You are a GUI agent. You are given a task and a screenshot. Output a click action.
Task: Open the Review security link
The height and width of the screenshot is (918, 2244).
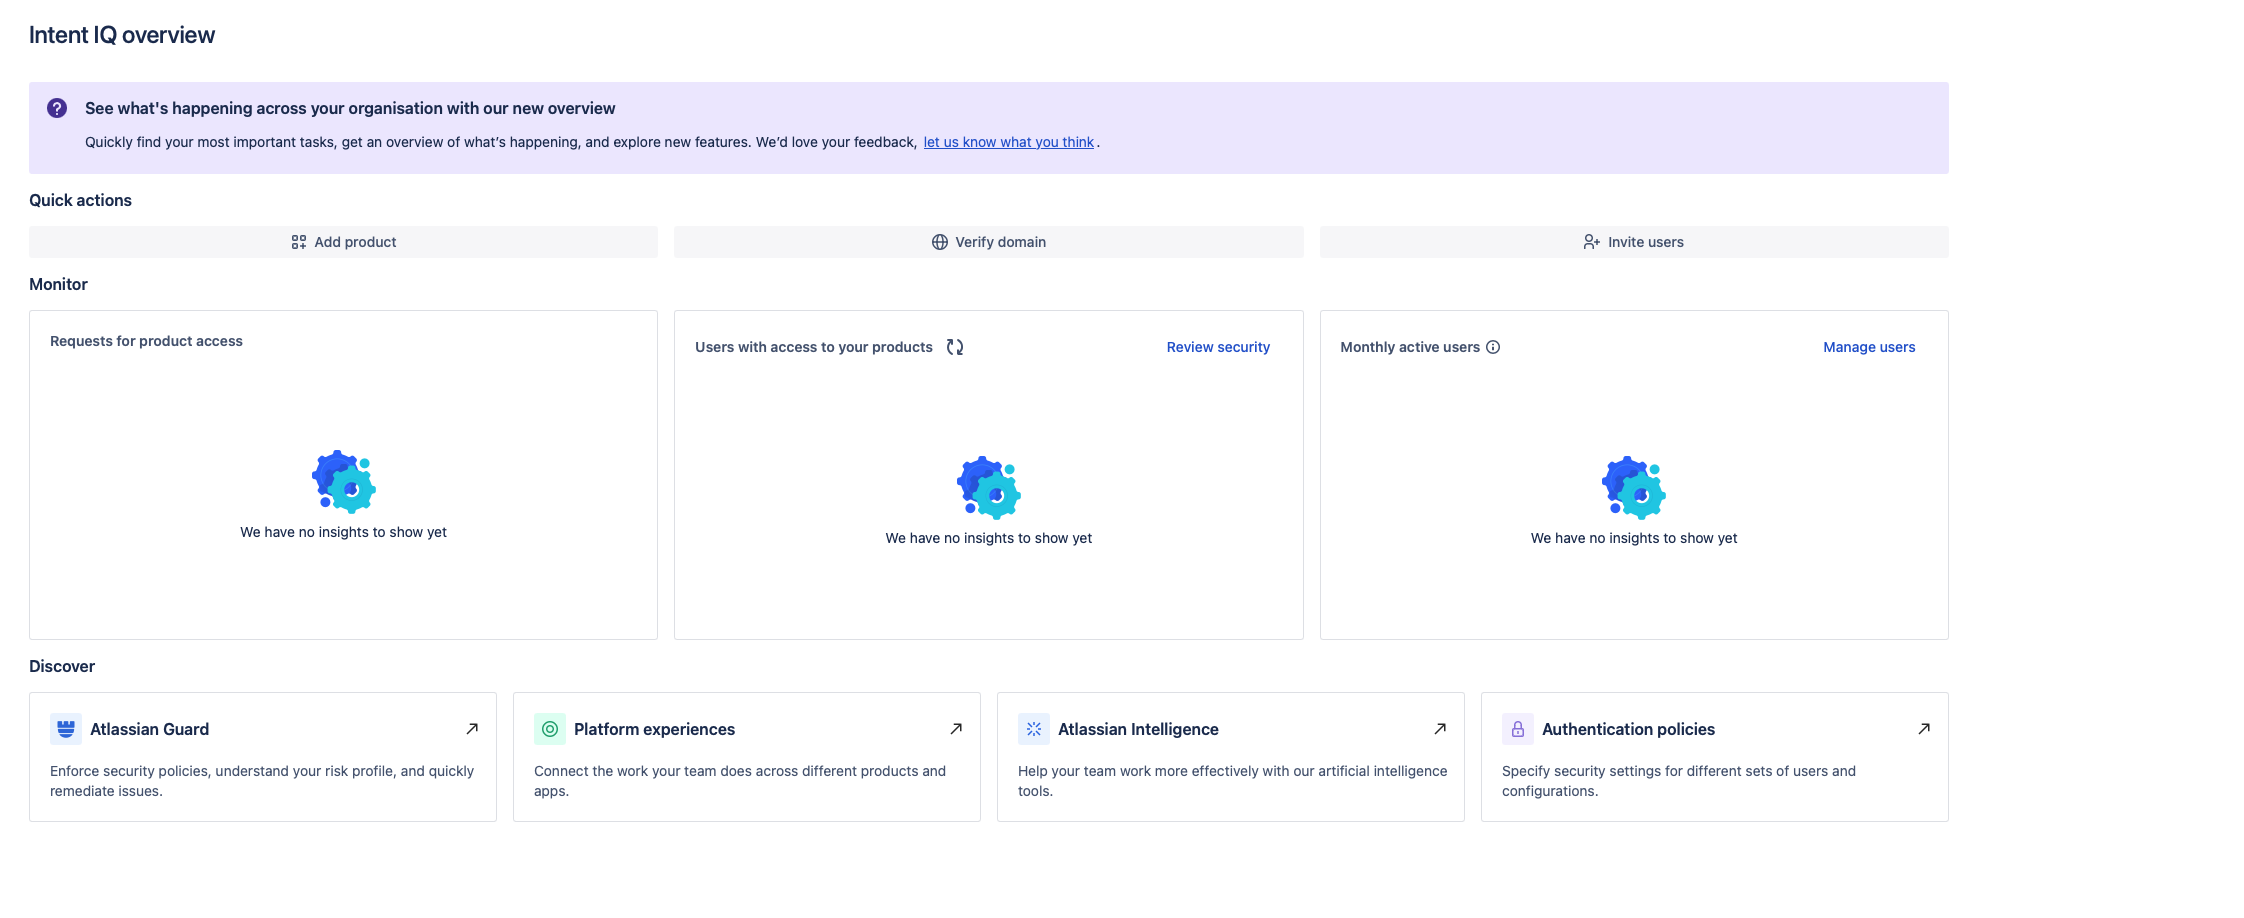click(1218, 347)
